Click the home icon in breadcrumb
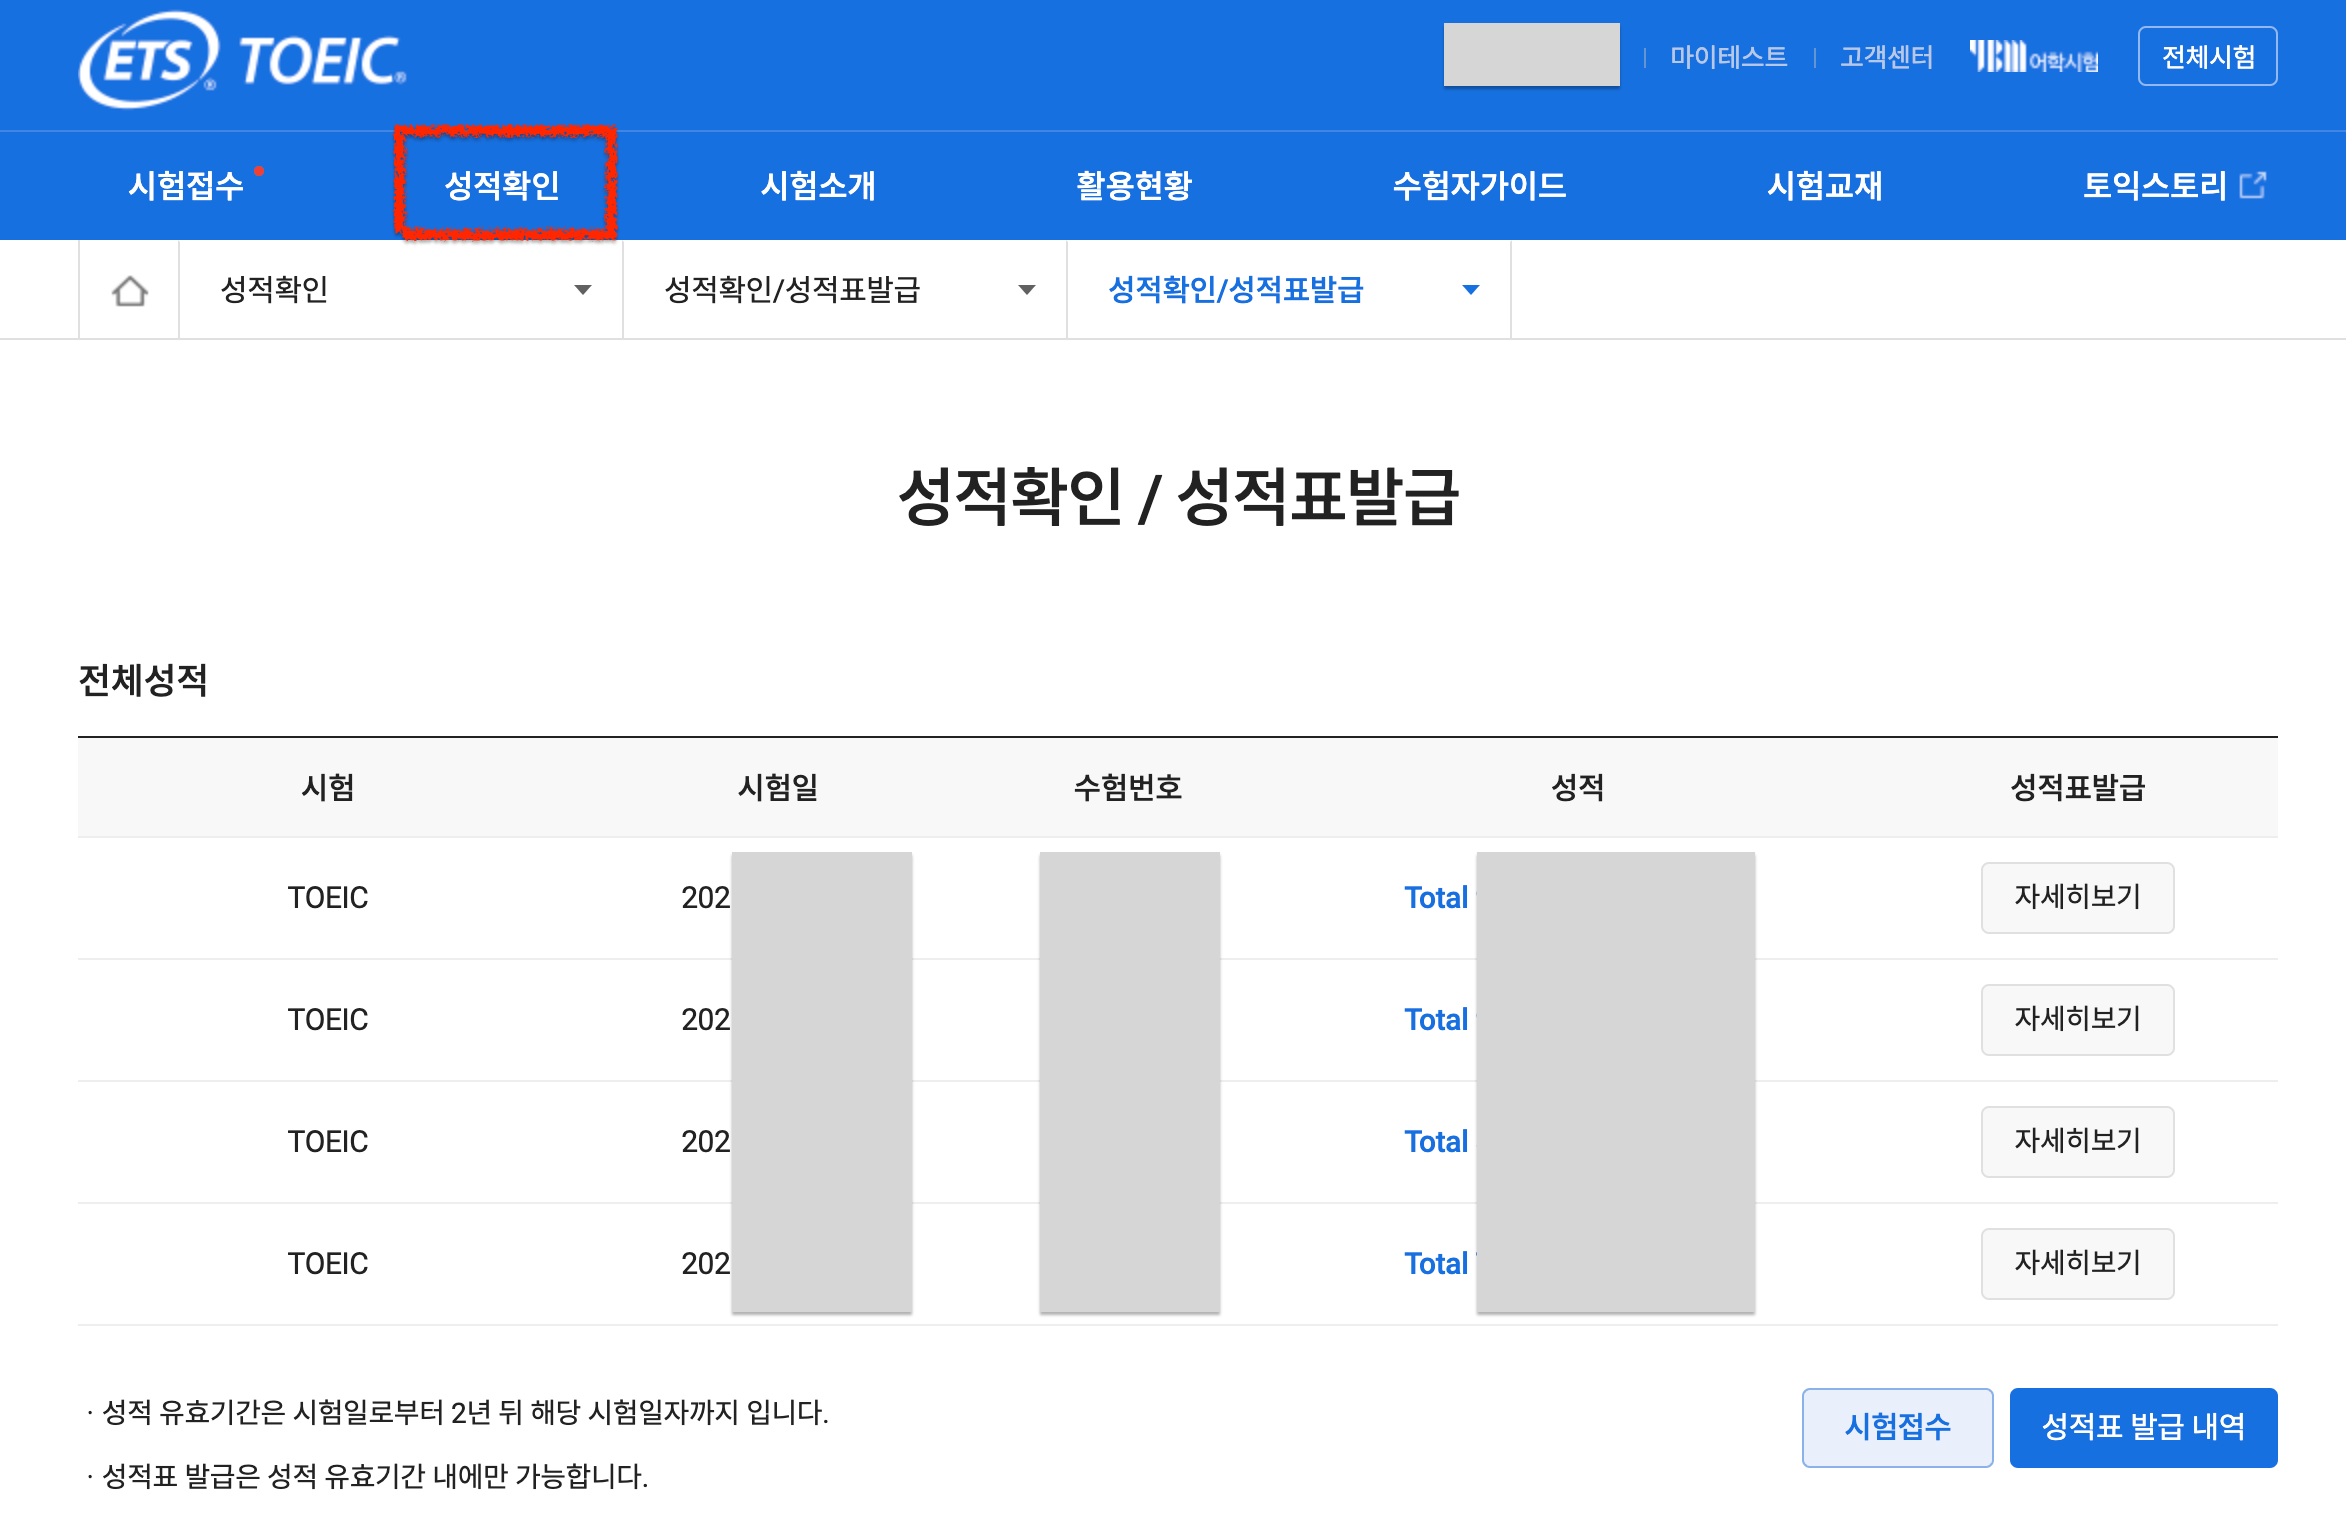The width and height of the screenshot is (2346, 1538). click(130, 291)
